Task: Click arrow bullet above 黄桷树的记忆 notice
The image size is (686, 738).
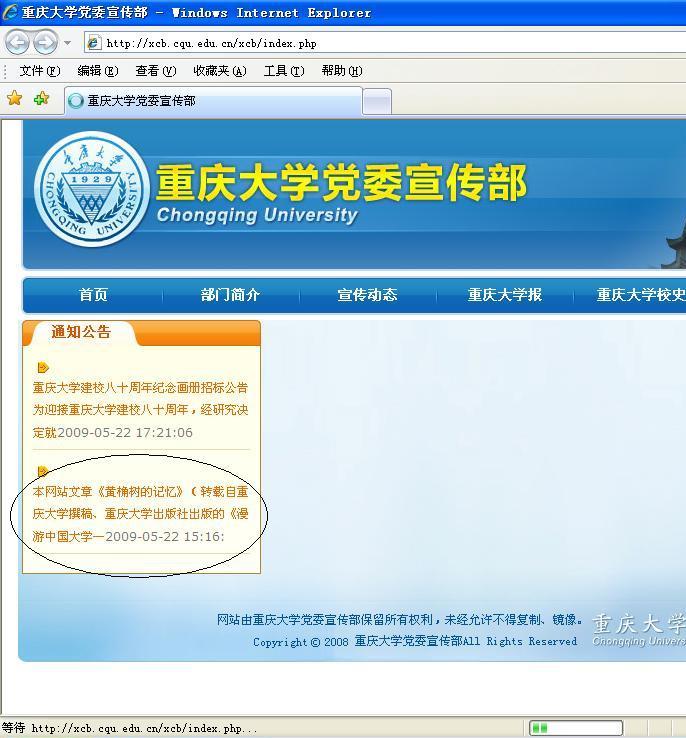Action: (43, 471)
